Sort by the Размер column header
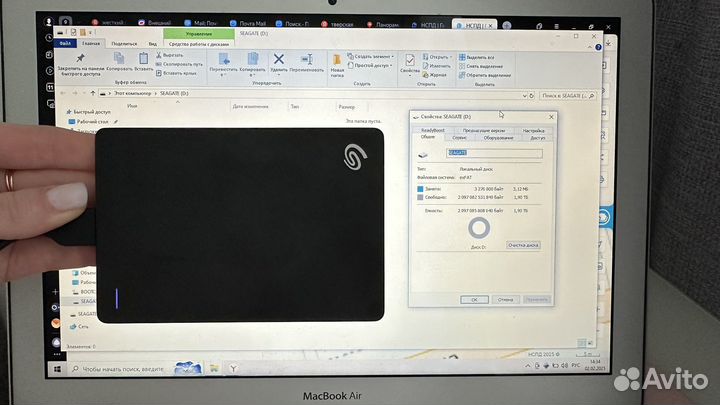Screen dimensions: 720x405 point(346,107)
